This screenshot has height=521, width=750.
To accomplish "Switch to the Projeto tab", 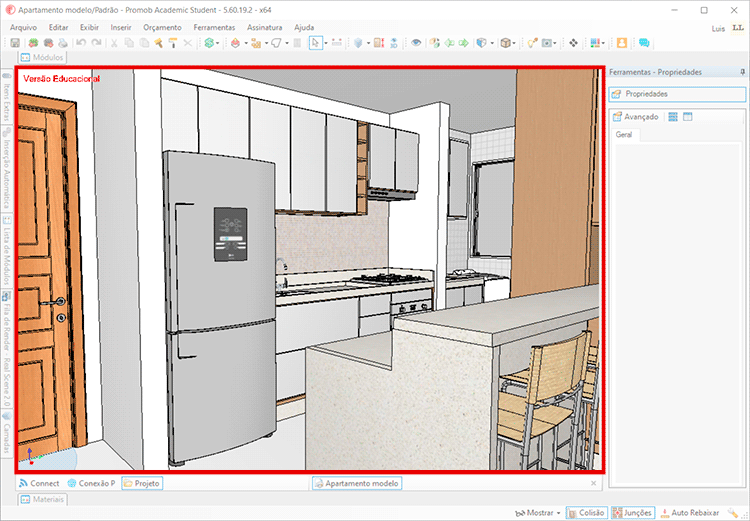I will tap(141, 483).
